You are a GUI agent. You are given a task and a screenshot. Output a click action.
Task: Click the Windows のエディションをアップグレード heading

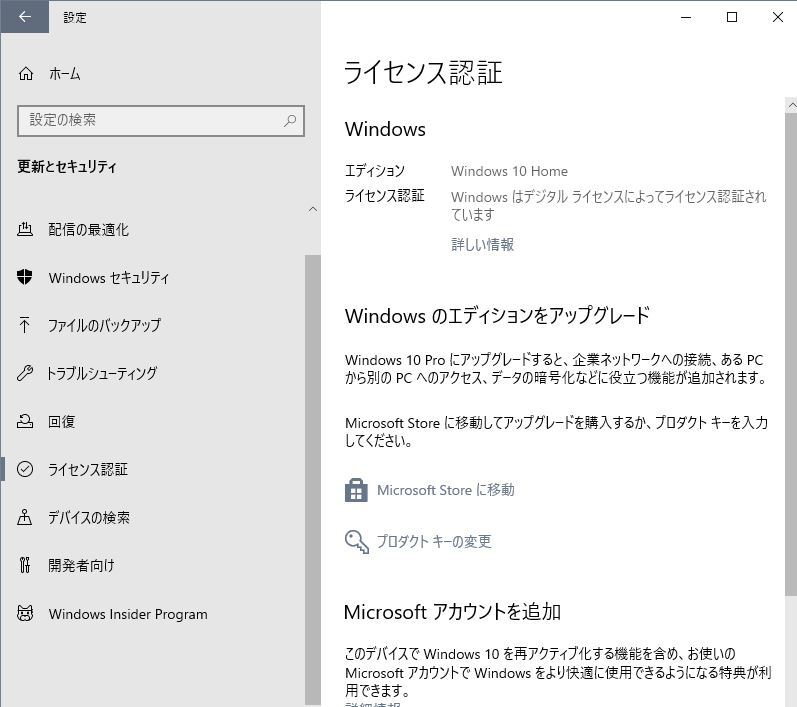(x=497, y=316)
